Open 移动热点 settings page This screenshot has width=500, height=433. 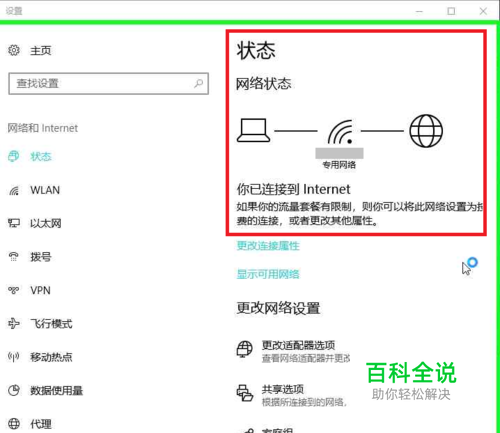[x=51, y=357]
